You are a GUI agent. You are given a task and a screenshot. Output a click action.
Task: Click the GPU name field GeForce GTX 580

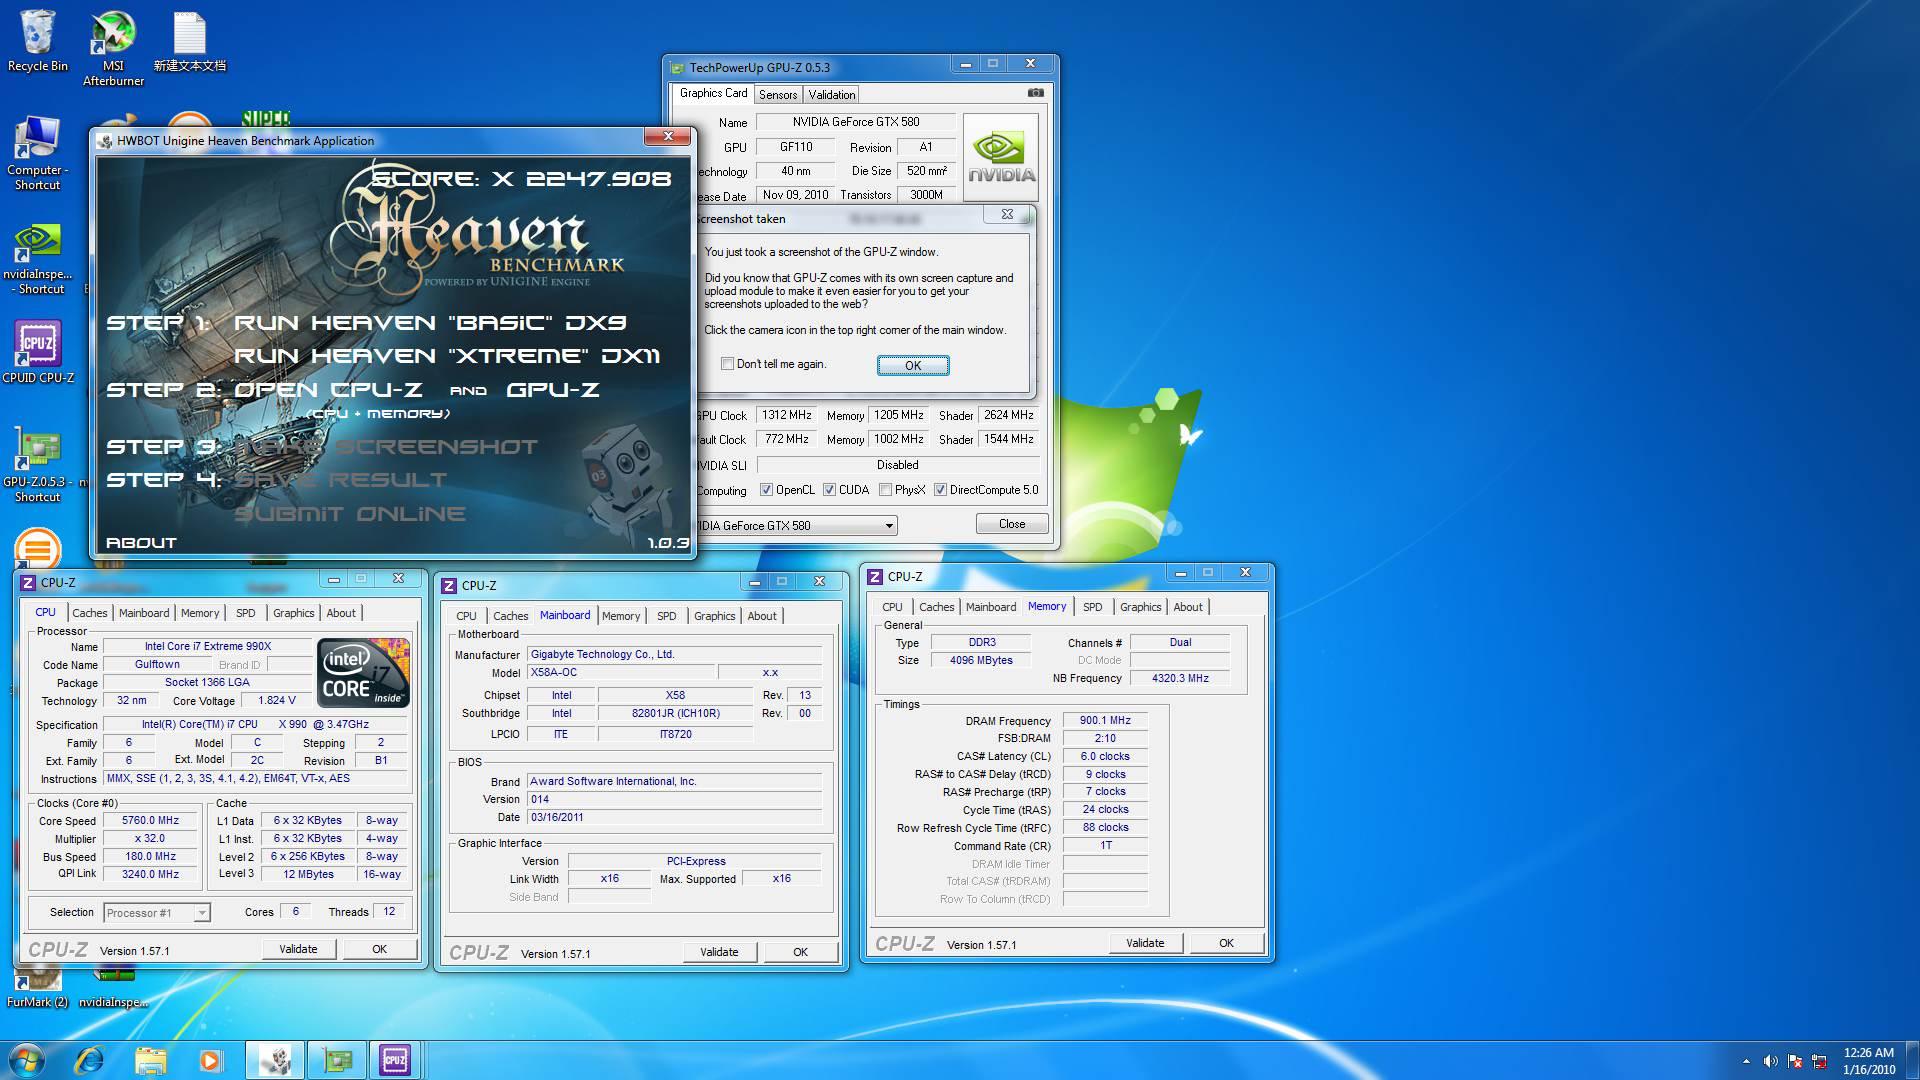point(856,122)
